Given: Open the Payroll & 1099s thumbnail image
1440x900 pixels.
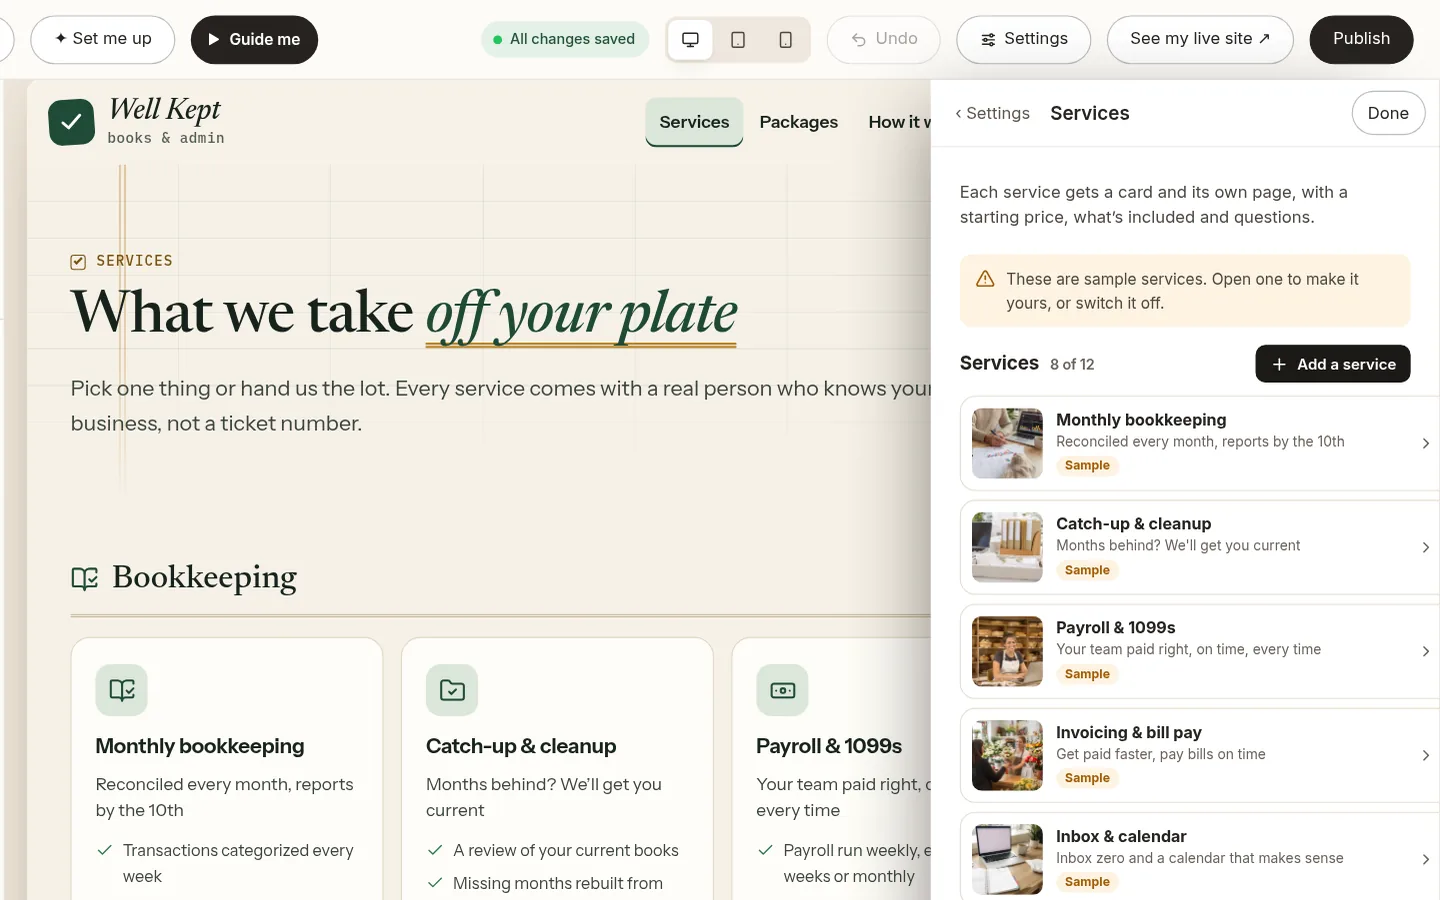Looking at the screenshot, I should [x=1007, y=651].
